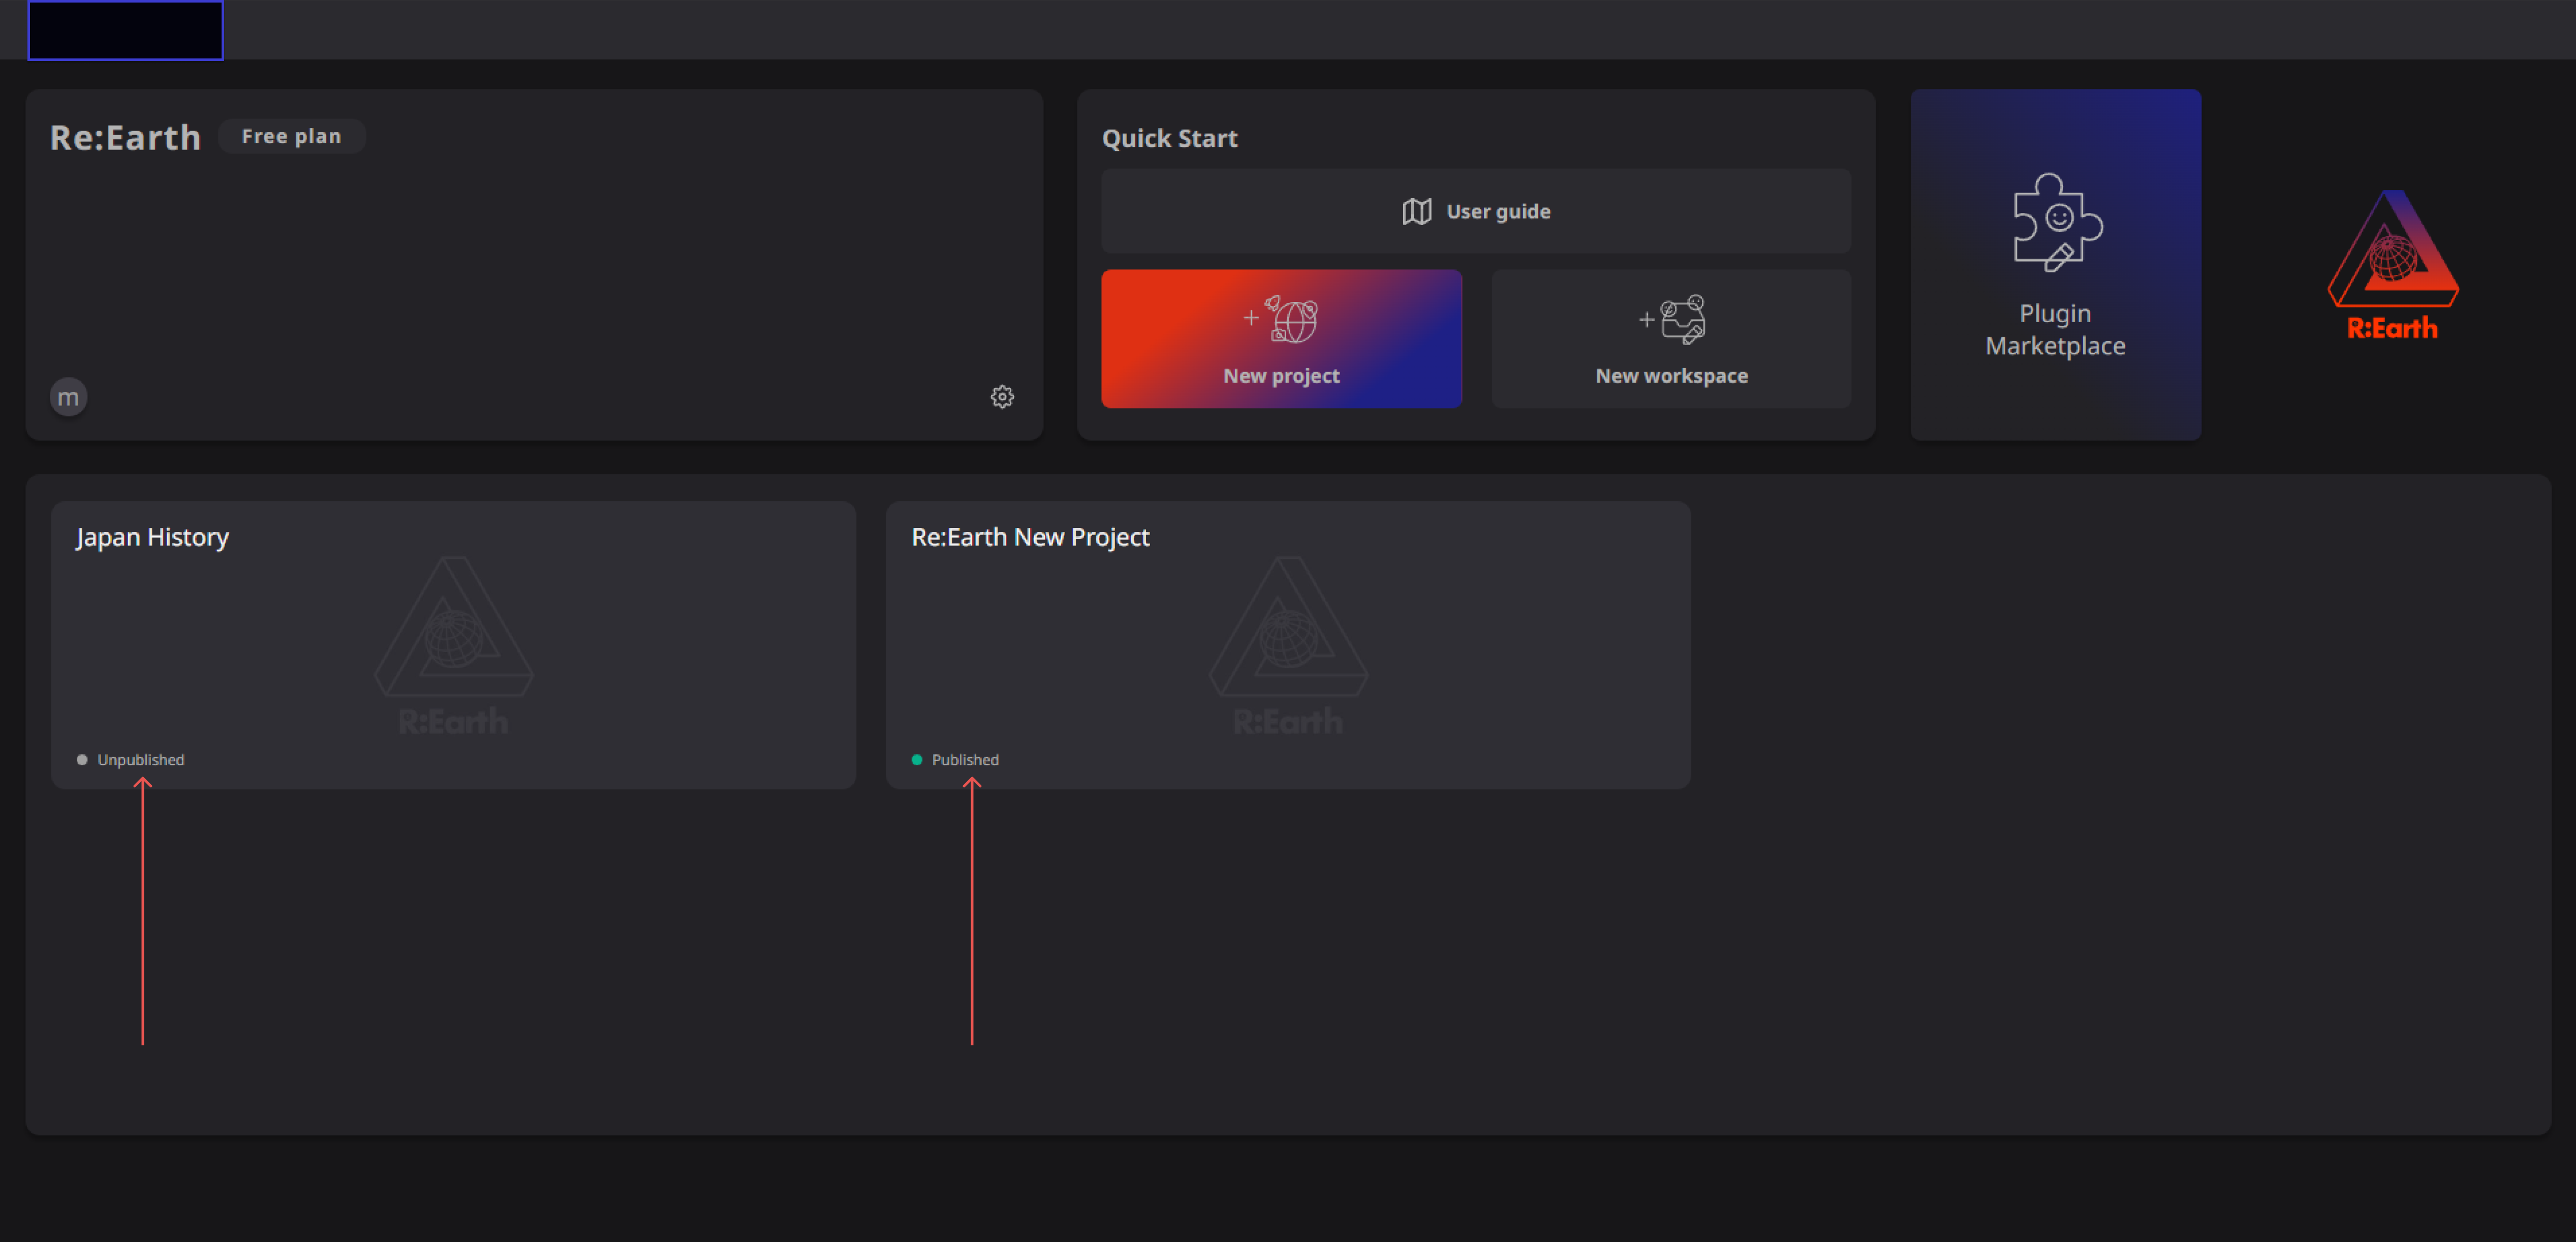Create a New workspace

tap(1671, 338)
